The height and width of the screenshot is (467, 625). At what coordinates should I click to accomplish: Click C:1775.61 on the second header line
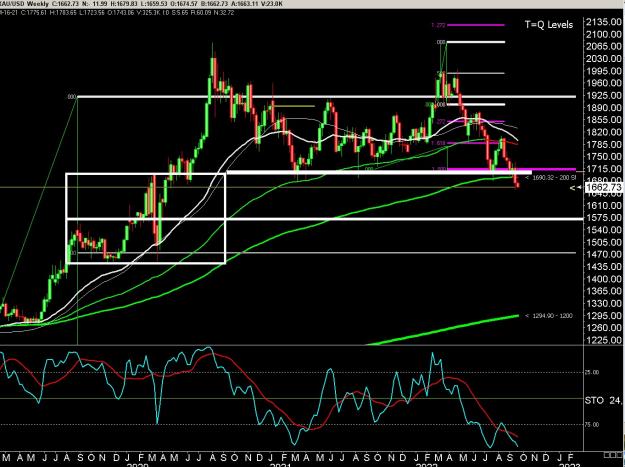pyautogui.click(x=33, y=12)
